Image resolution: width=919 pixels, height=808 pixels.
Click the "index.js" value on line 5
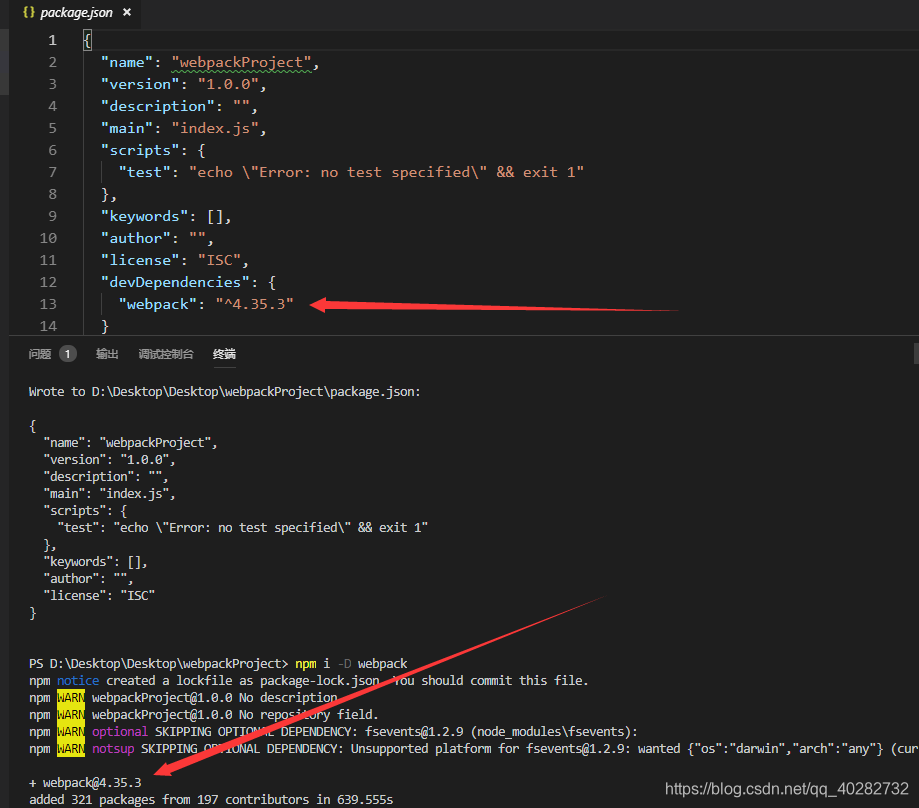click(x=215, y=128)
